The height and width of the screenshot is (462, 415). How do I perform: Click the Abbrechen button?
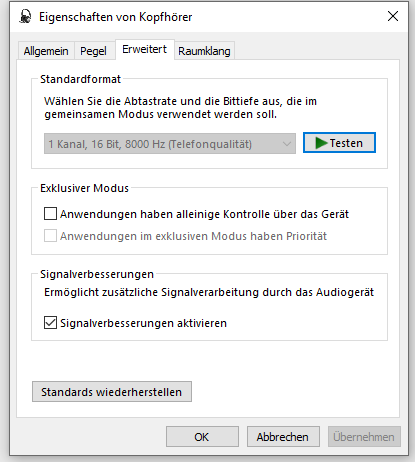click(283, 437)
